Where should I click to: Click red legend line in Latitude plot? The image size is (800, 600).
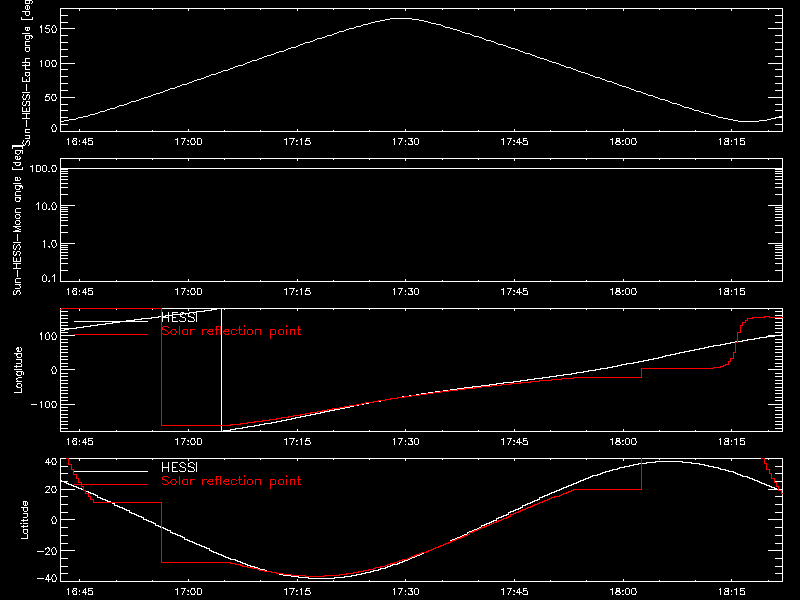click(111, 485)
